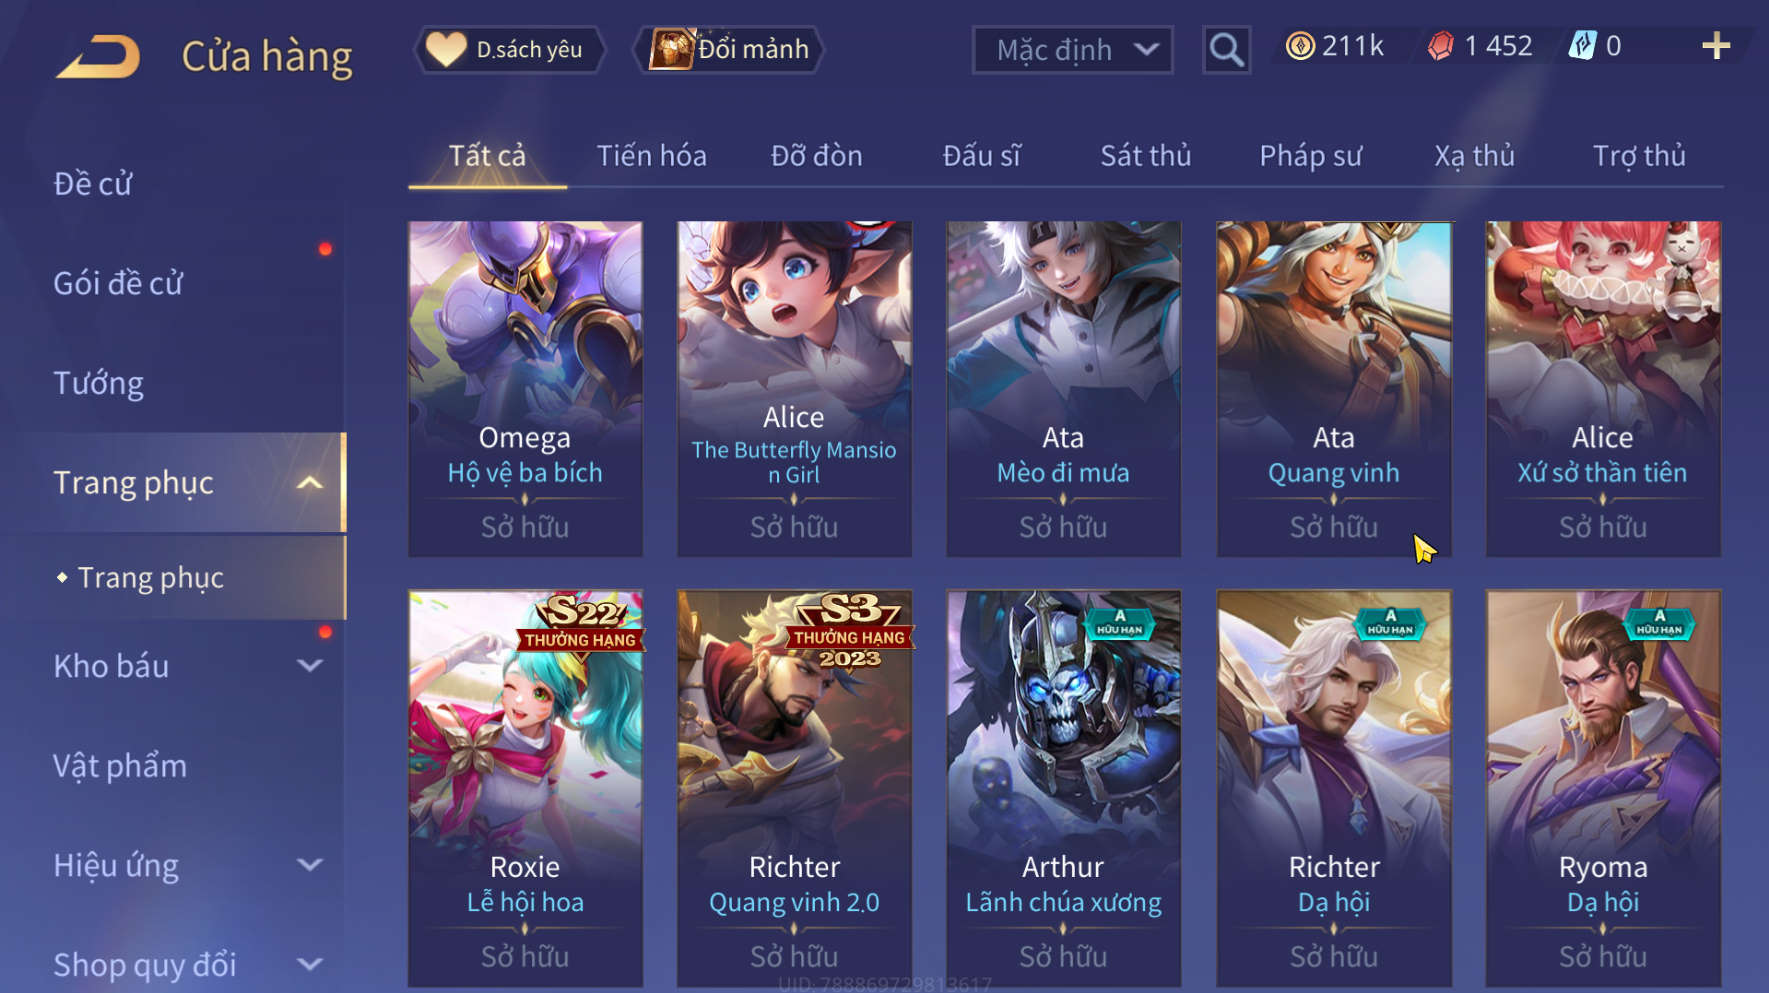Open Gói đề cử in sidebar

point(118,284)
